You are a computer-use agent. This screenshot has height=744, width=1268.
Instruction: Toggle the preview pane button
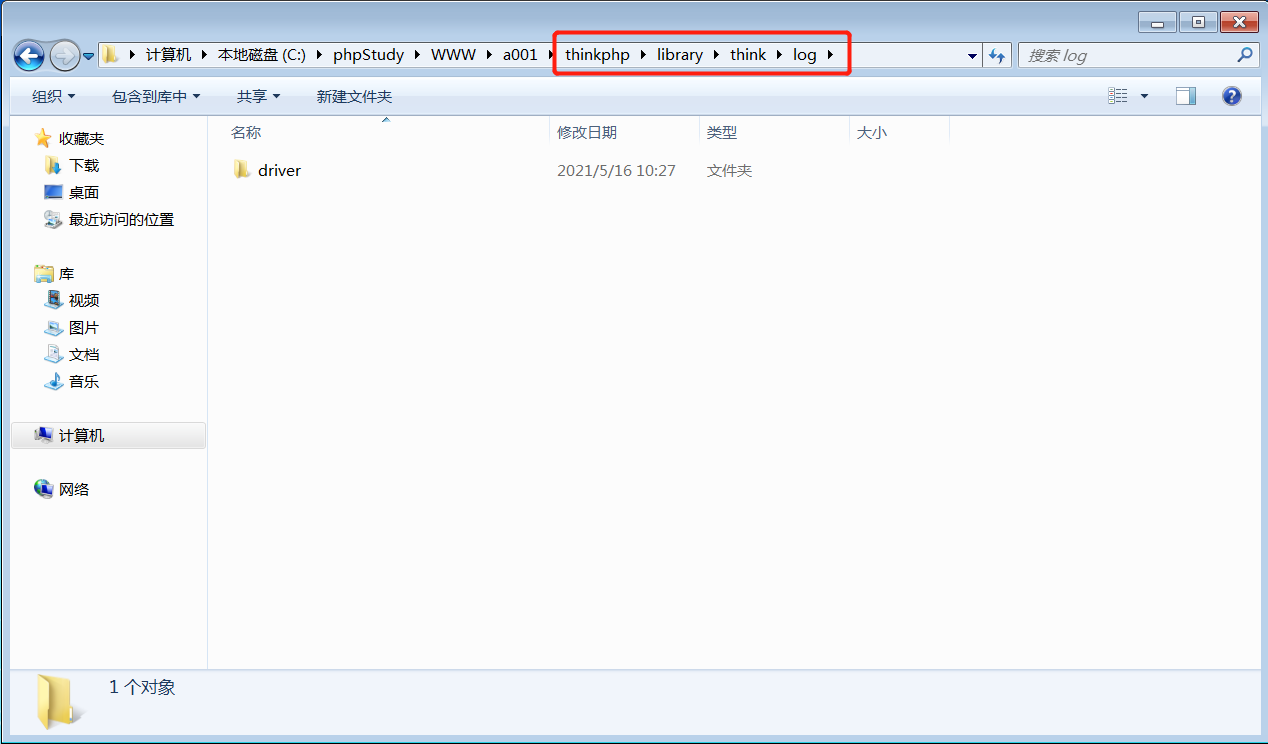click(1186, 96)
